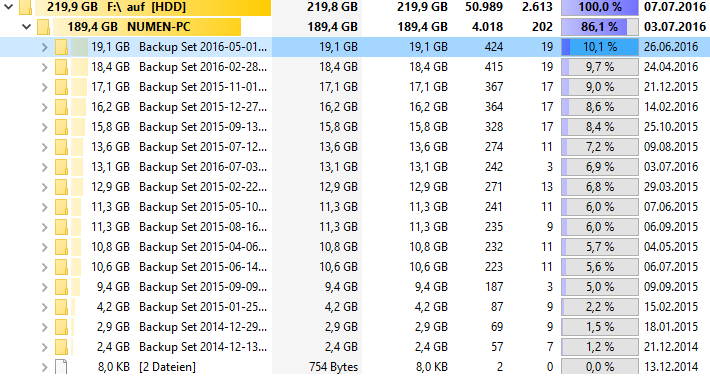Click the F:\ drive folder icon
Screen dimensions: 710x378
tap(25, 7)
